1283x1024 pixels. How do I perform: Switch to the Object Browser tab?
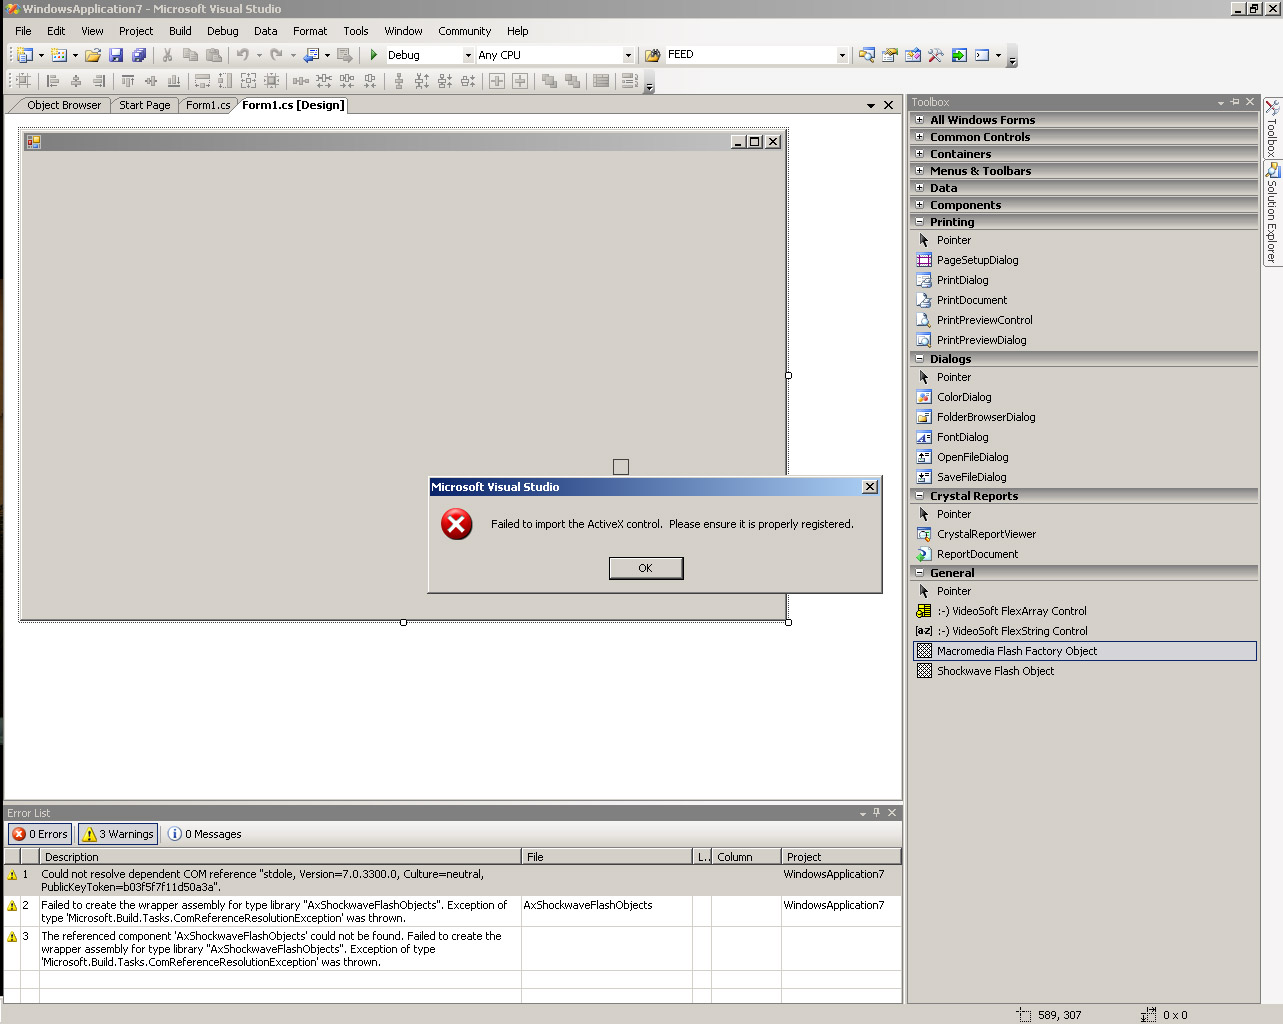point(64,105)
